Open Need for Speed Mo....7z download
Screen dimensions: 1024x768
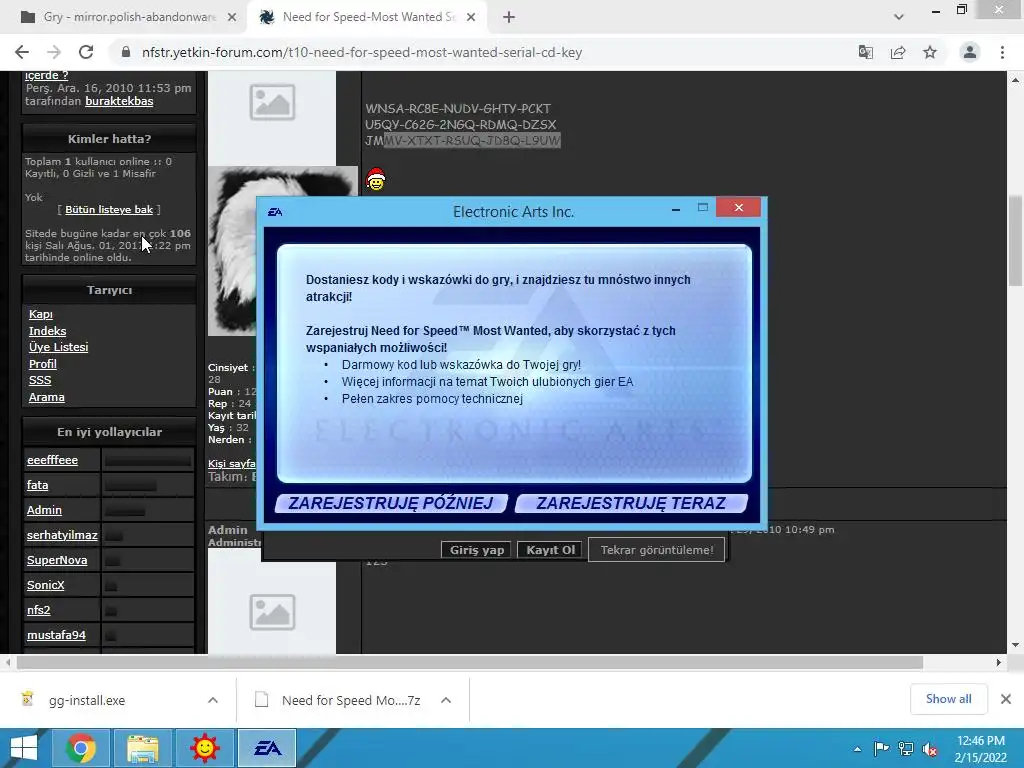point(351,700)
